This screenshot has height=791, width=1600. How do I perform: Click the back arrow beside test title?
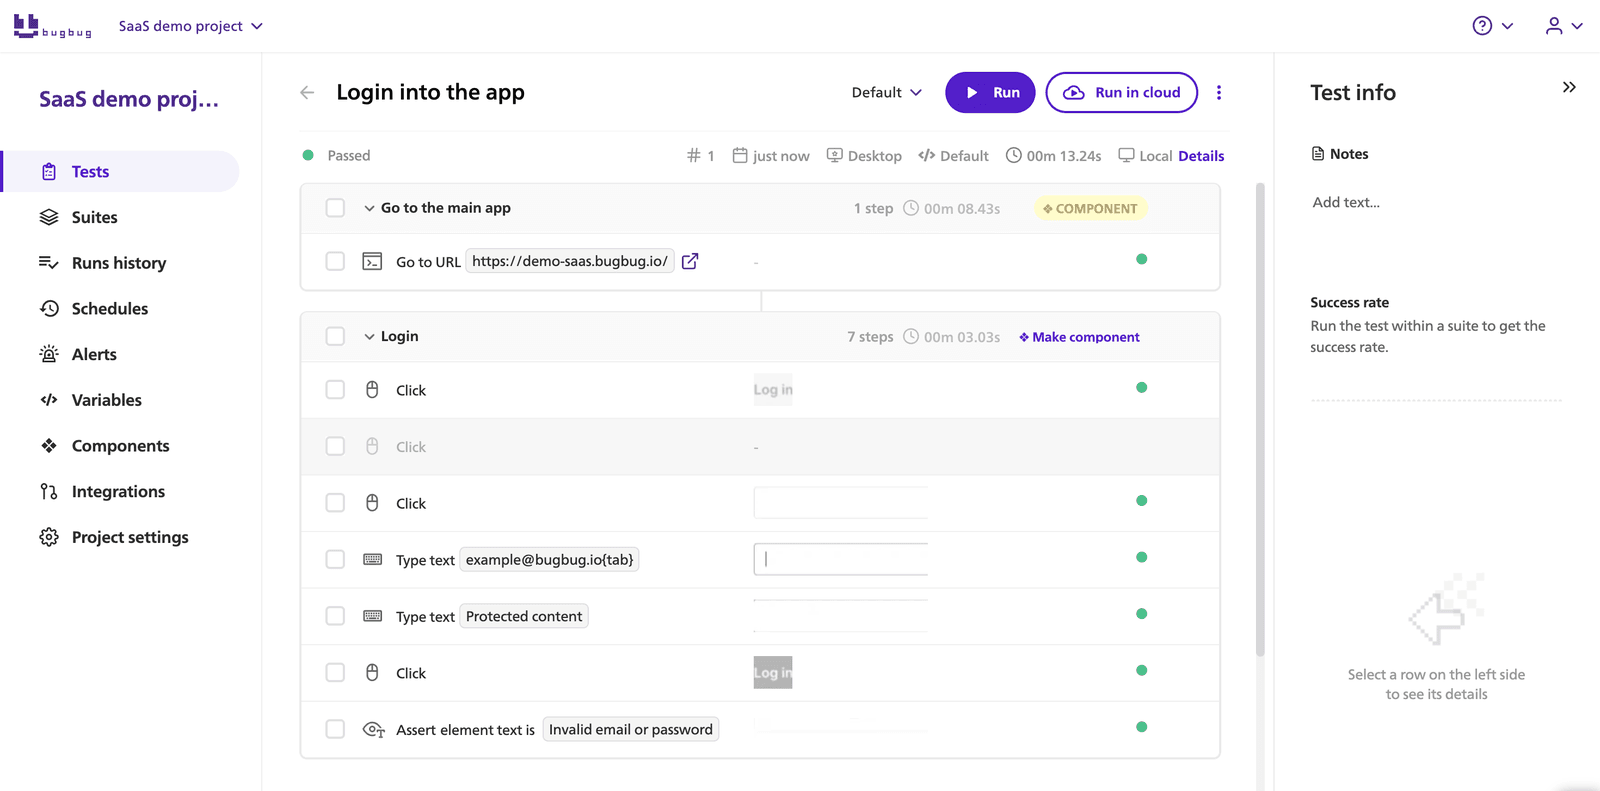pyautogui.click(x=307, y=93)
